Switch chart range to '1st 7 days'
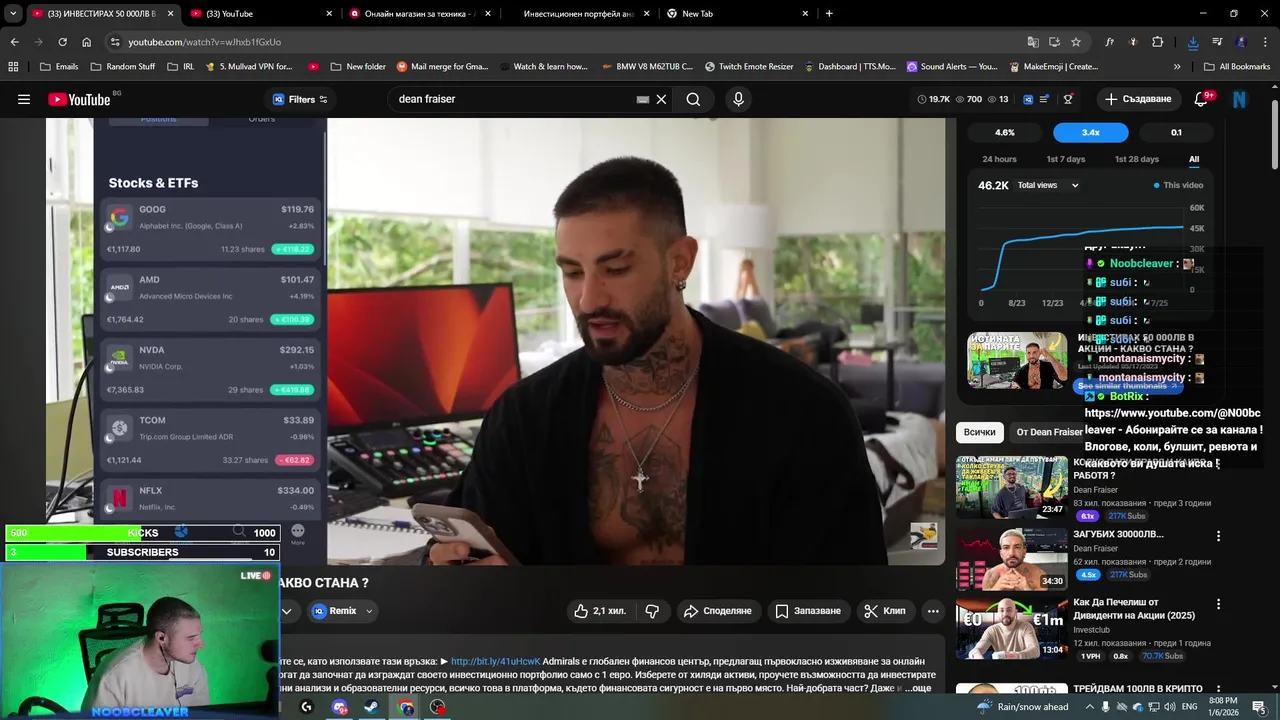1280x720 pixels. [x=1065, y=159]
